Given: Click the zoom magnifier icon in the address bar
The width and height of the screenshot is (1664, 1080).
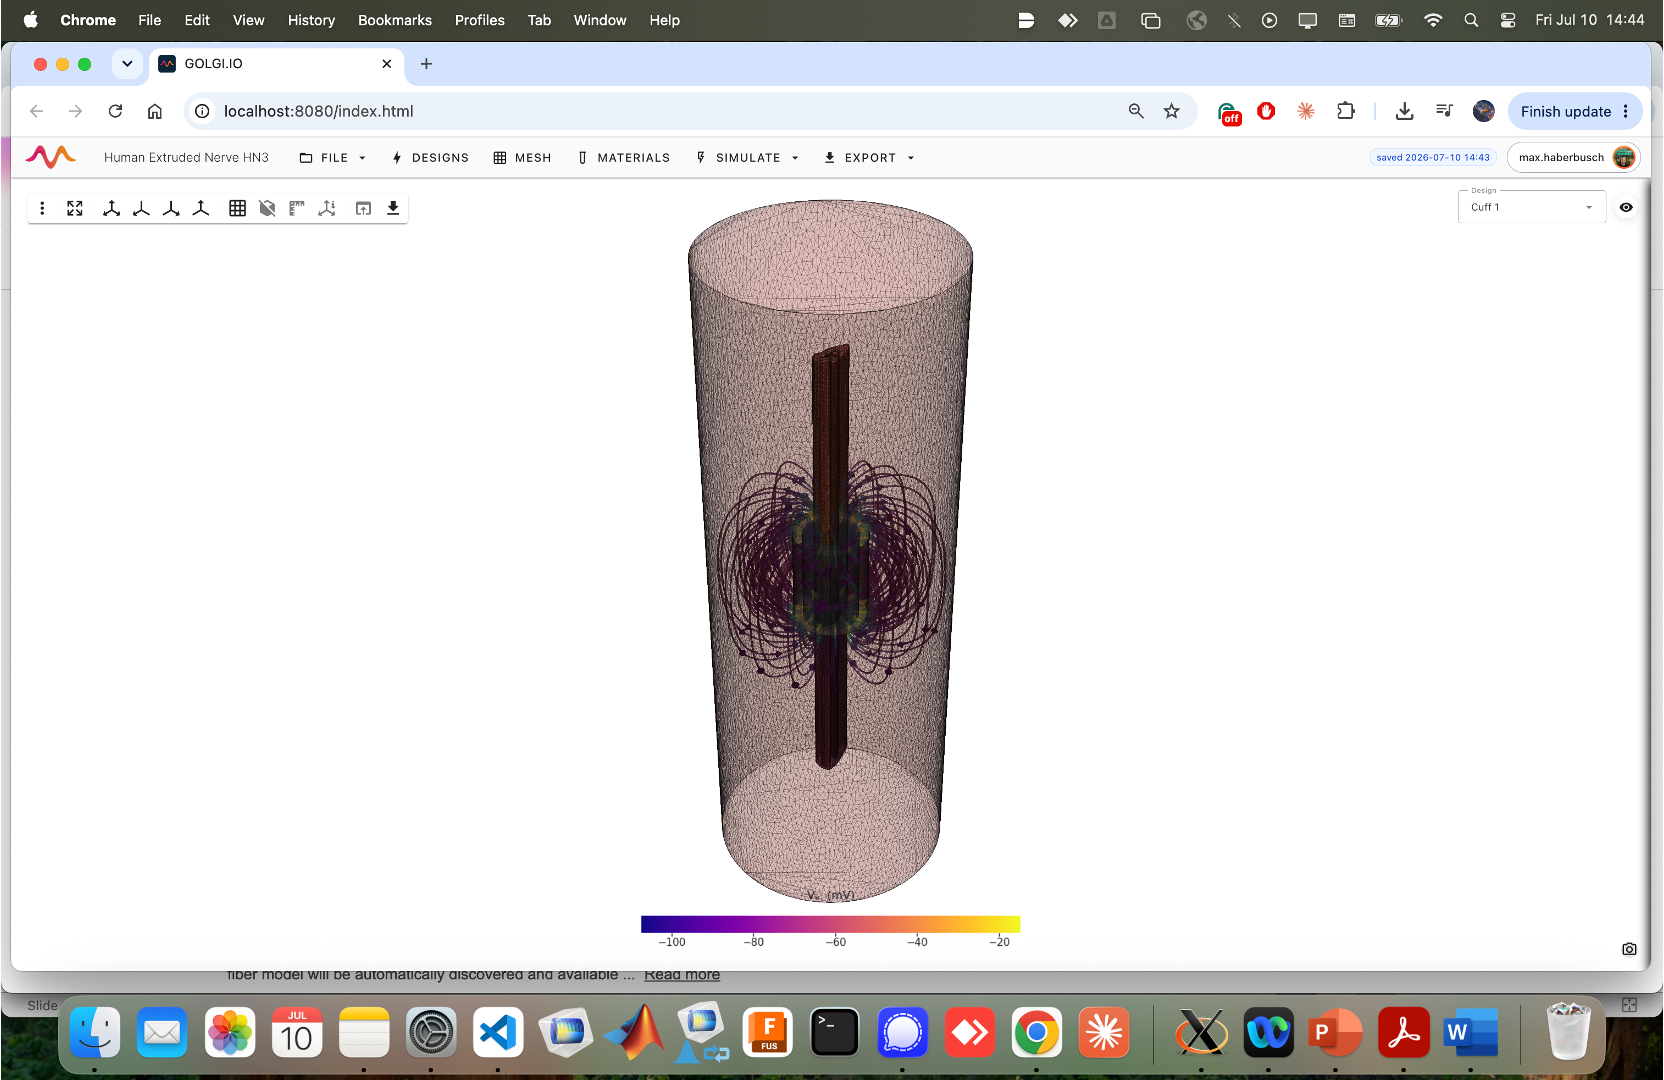Looking at the screenshot, I should [x=1136, y=111].
